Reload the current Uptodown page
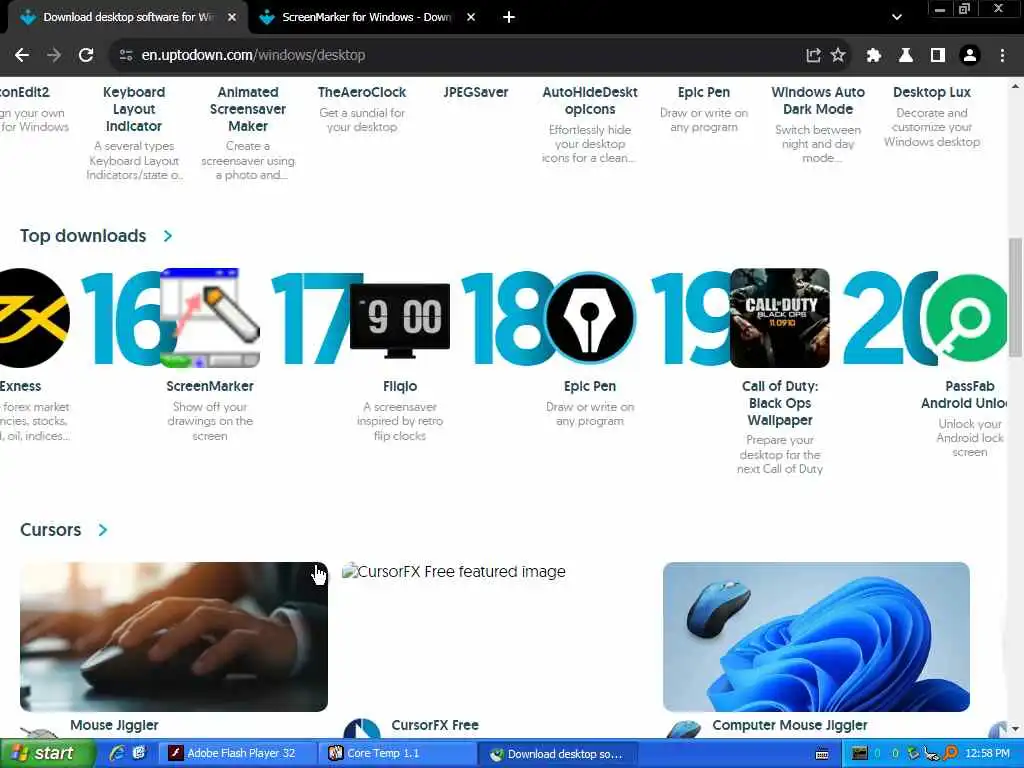 tap(86, 56)
